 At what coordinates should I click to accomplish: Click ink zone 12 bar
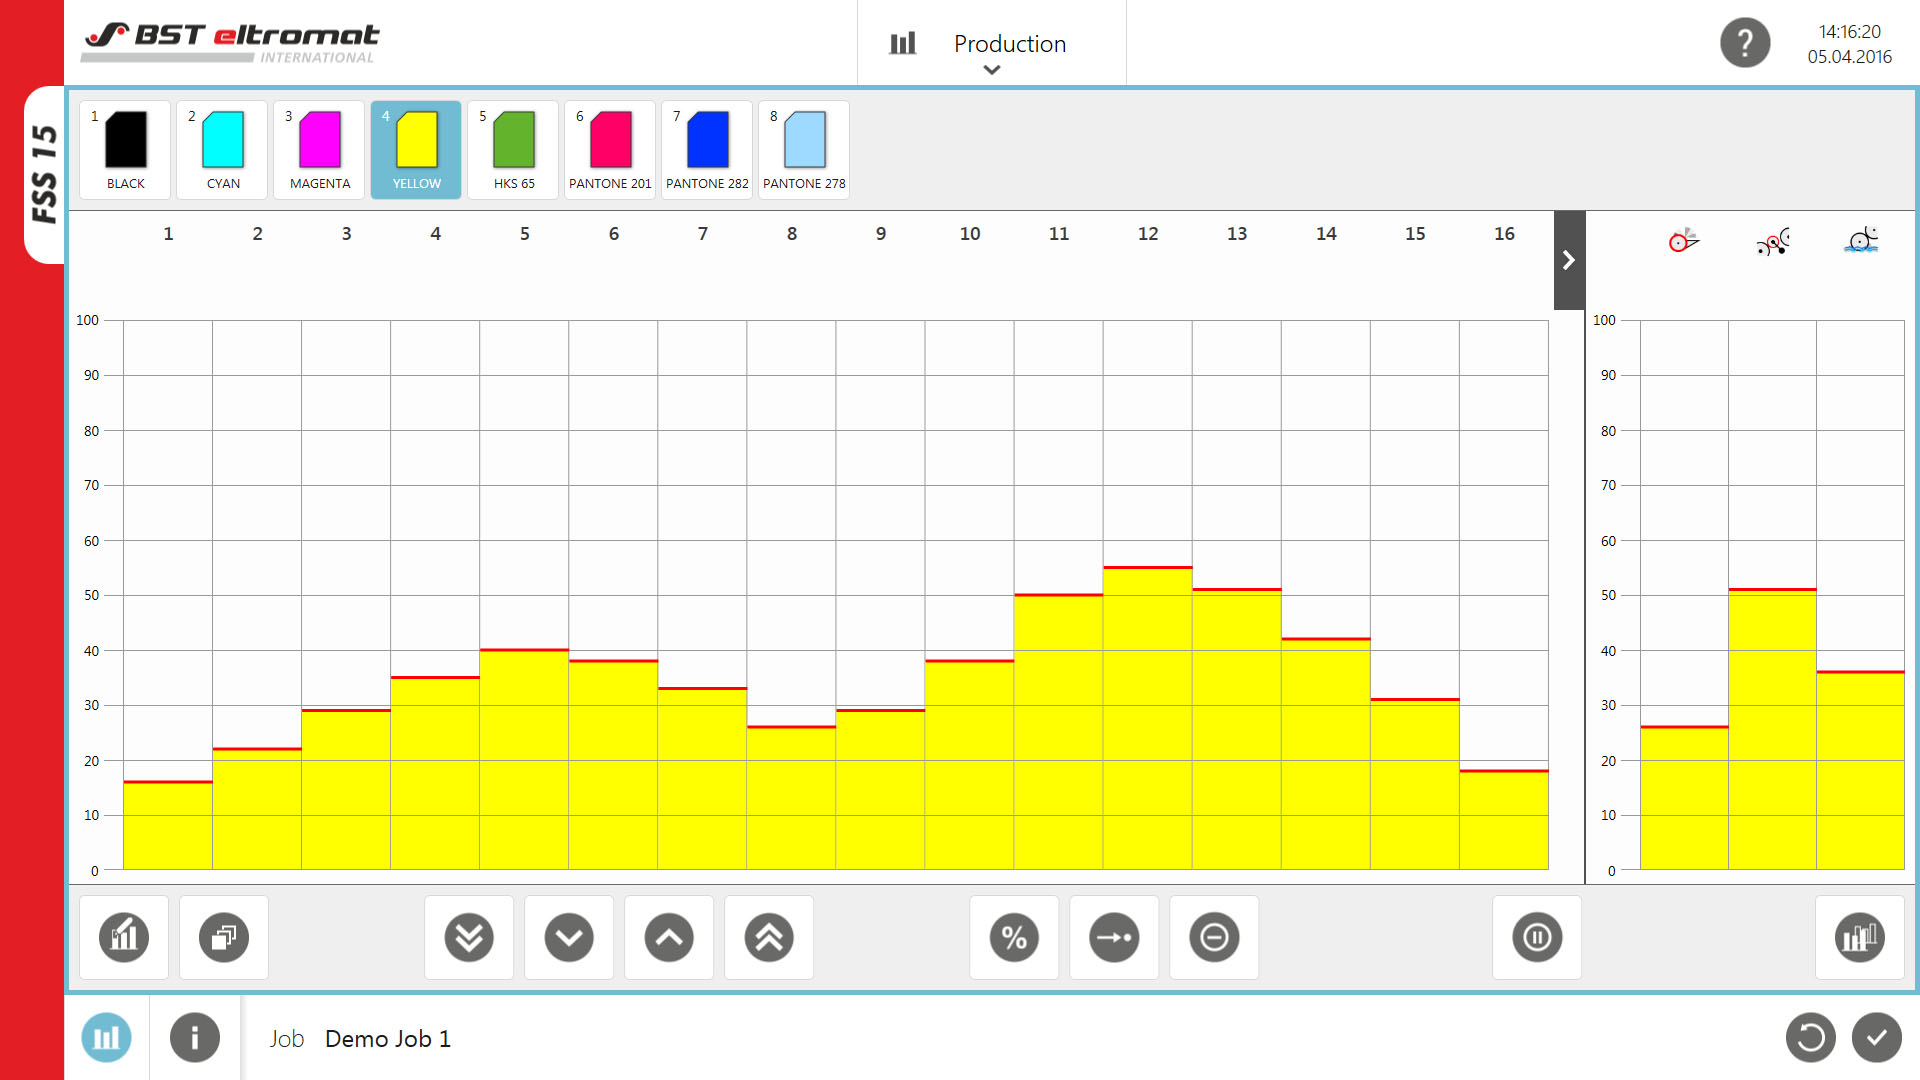pyautogui.click(x=1148, y=718)
